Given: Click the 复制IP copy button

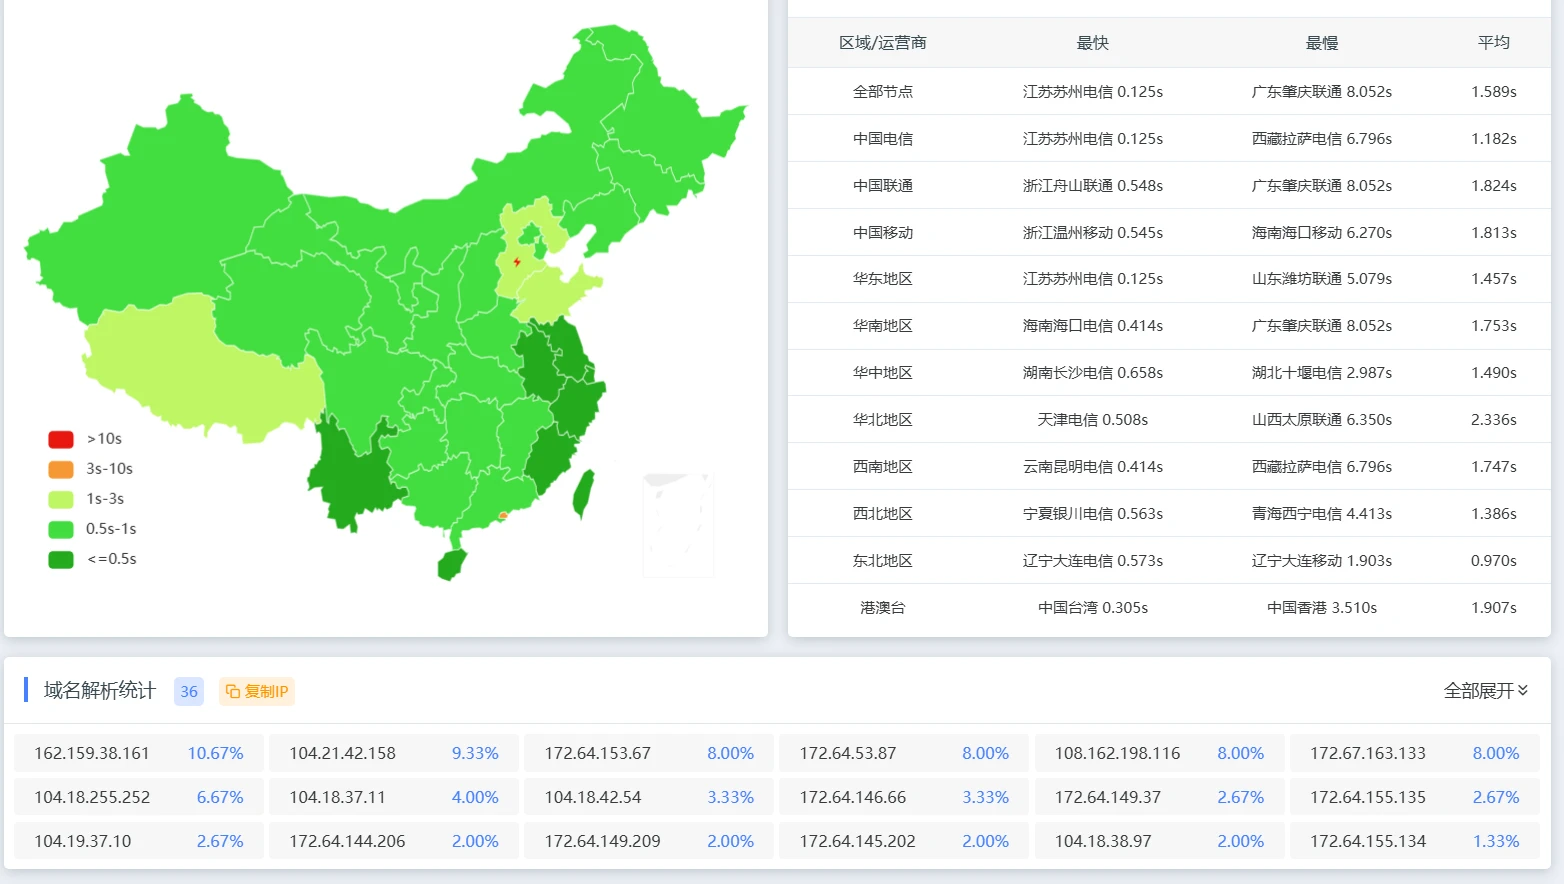Looking at the screenshot, I should tap(257, 691).
